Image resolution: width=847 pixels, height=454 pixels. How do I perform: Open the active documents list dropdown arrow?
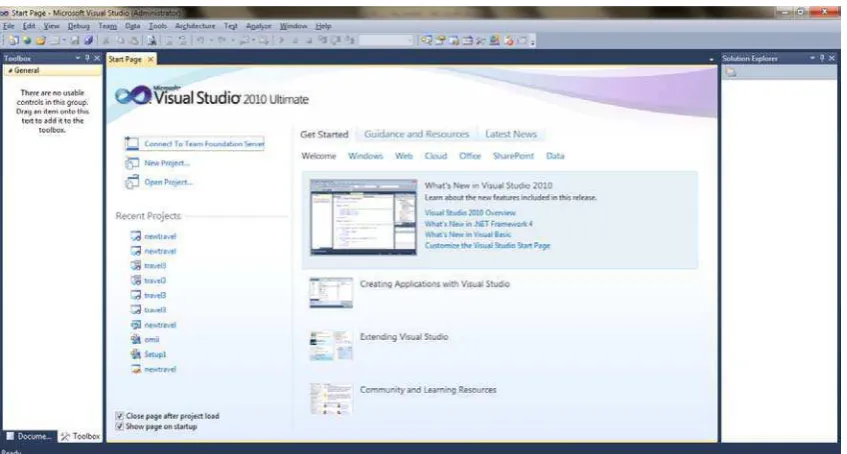[711, 59]
